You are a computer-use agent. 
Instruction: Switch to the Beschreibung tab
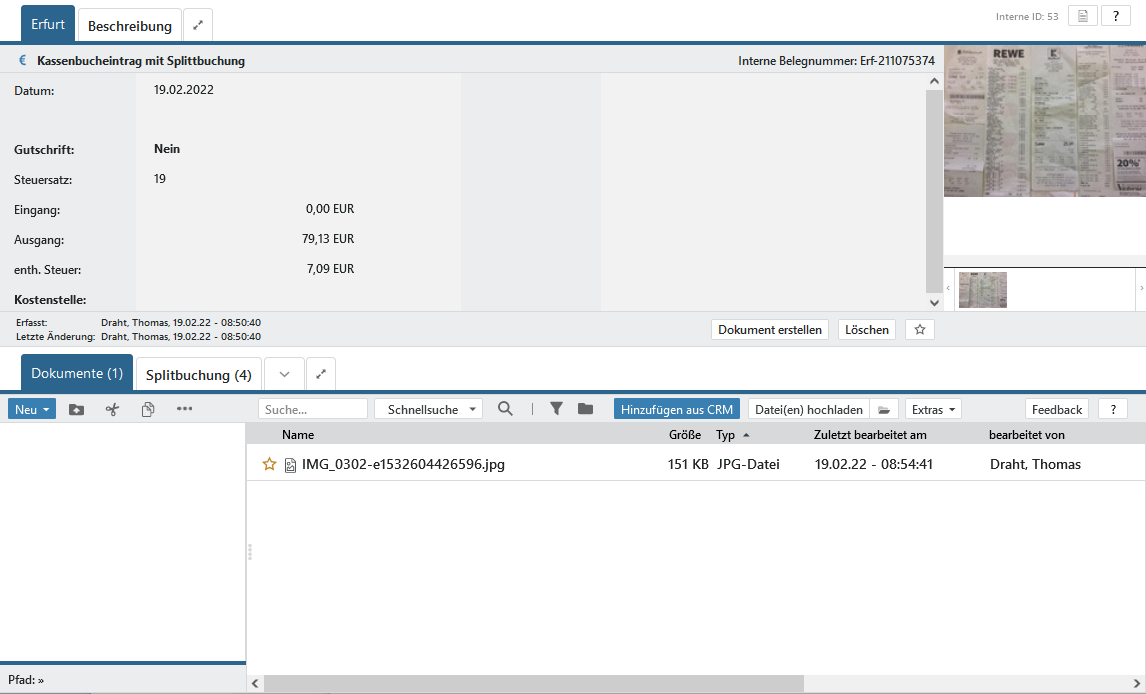coord(130,26)
